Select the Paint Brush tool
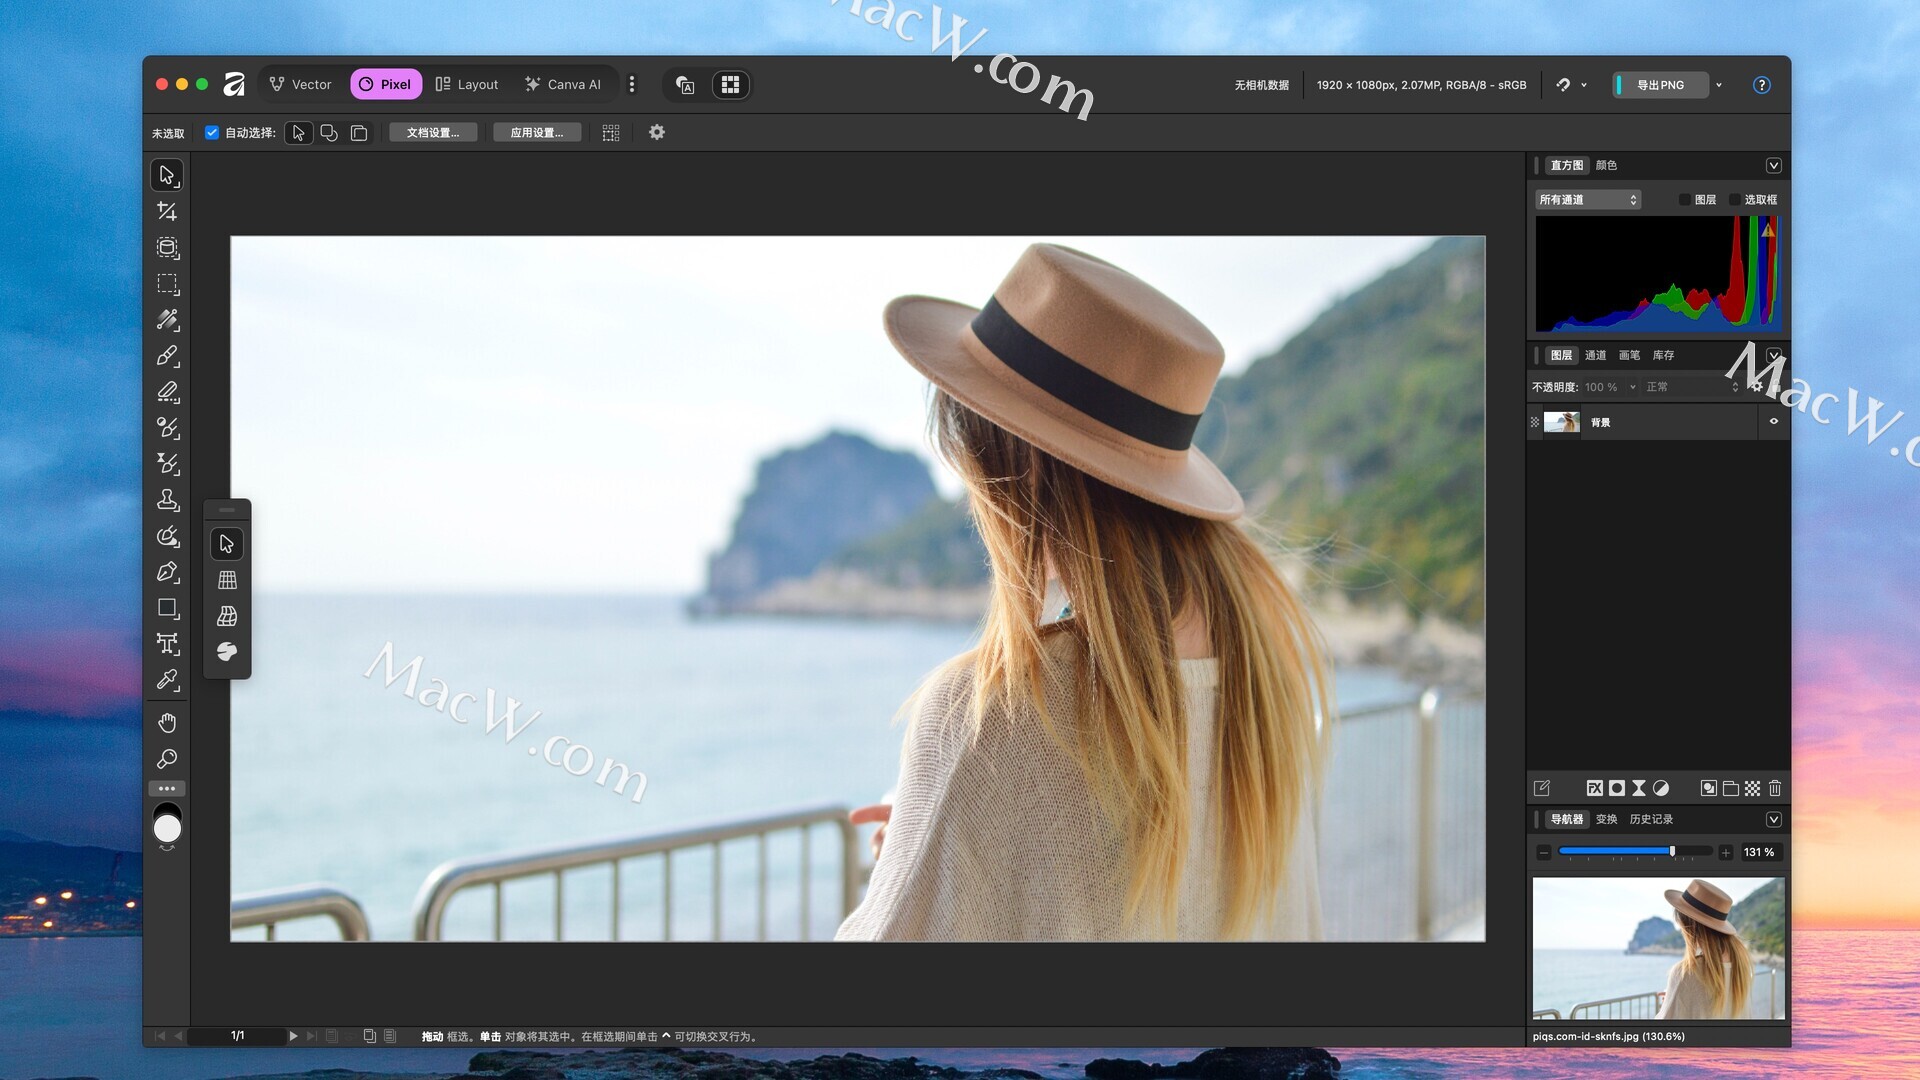The height and width of the screenshot is (1080, 1920). (x=167, y=356)
